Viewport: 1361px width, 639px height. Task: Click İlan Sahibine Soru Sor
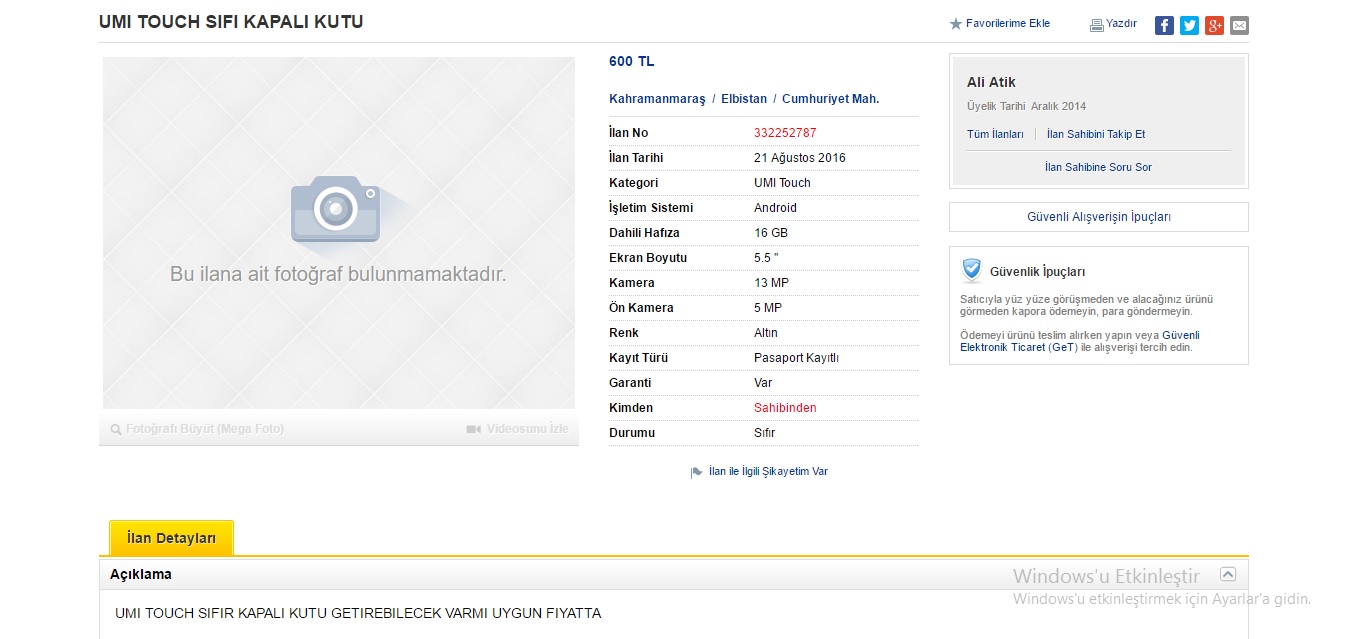[1098, 167]
